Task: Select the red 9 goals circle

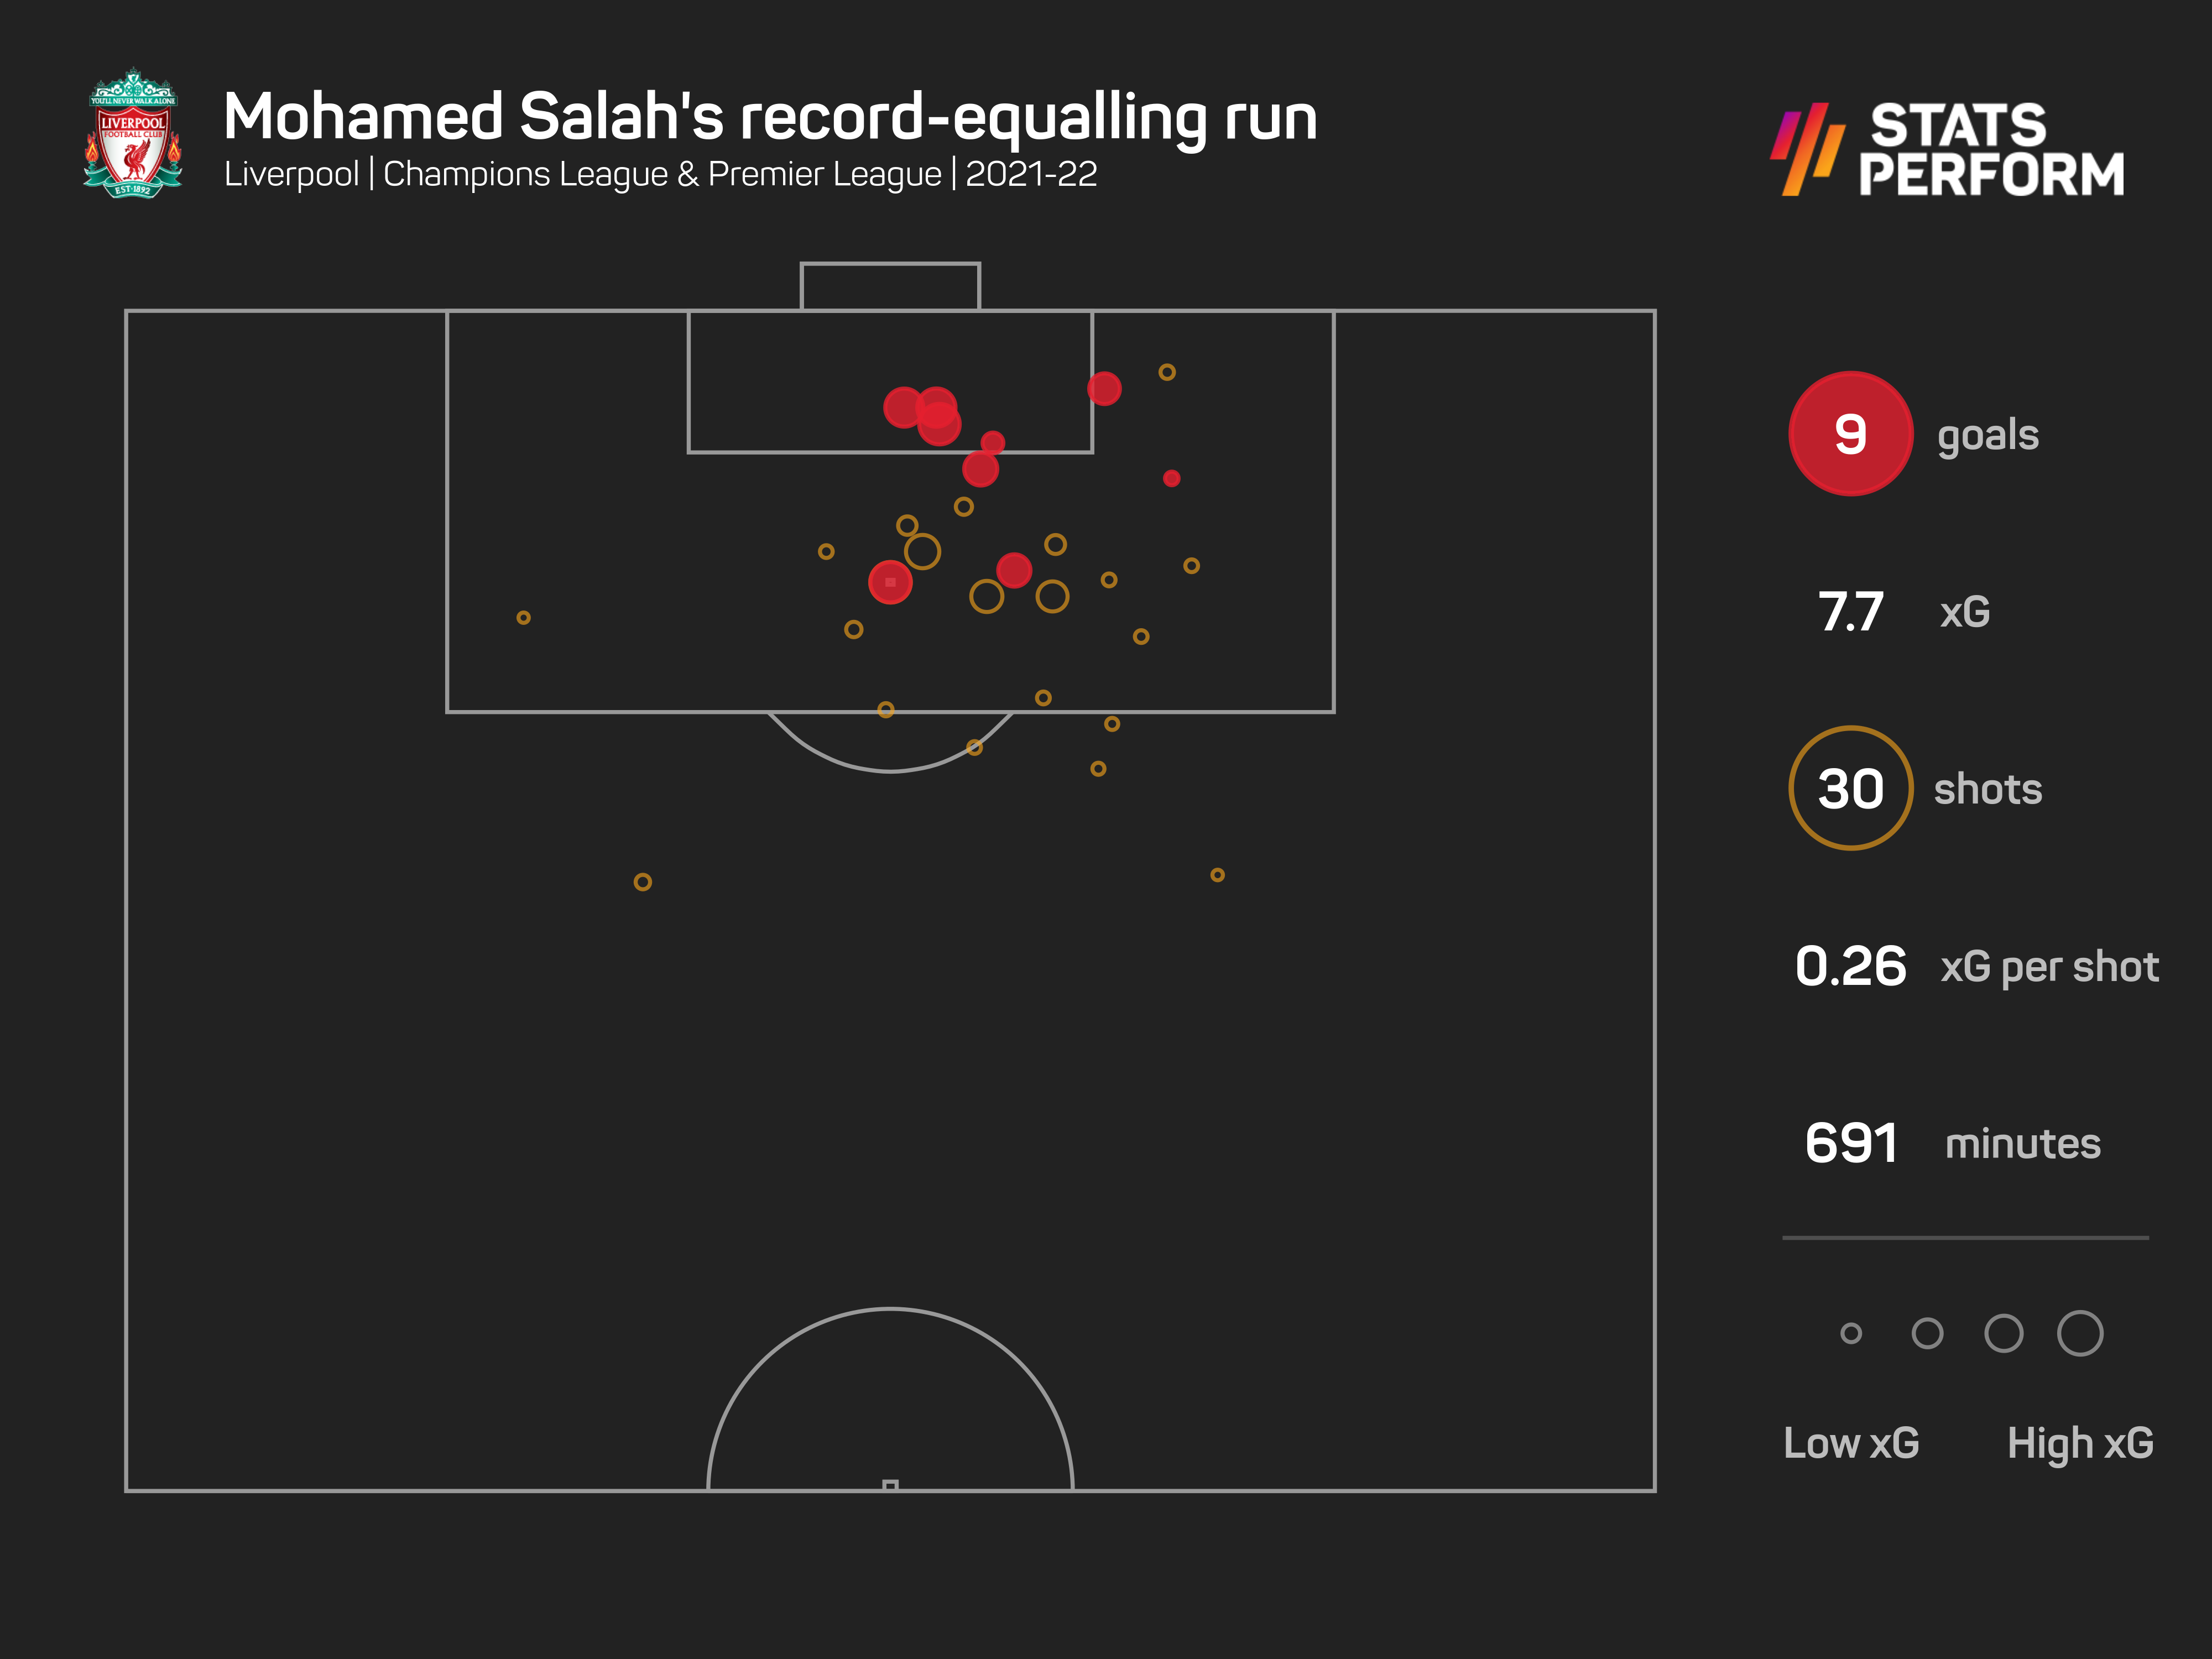Action: pyautogui.click(x=1850, y=434)
